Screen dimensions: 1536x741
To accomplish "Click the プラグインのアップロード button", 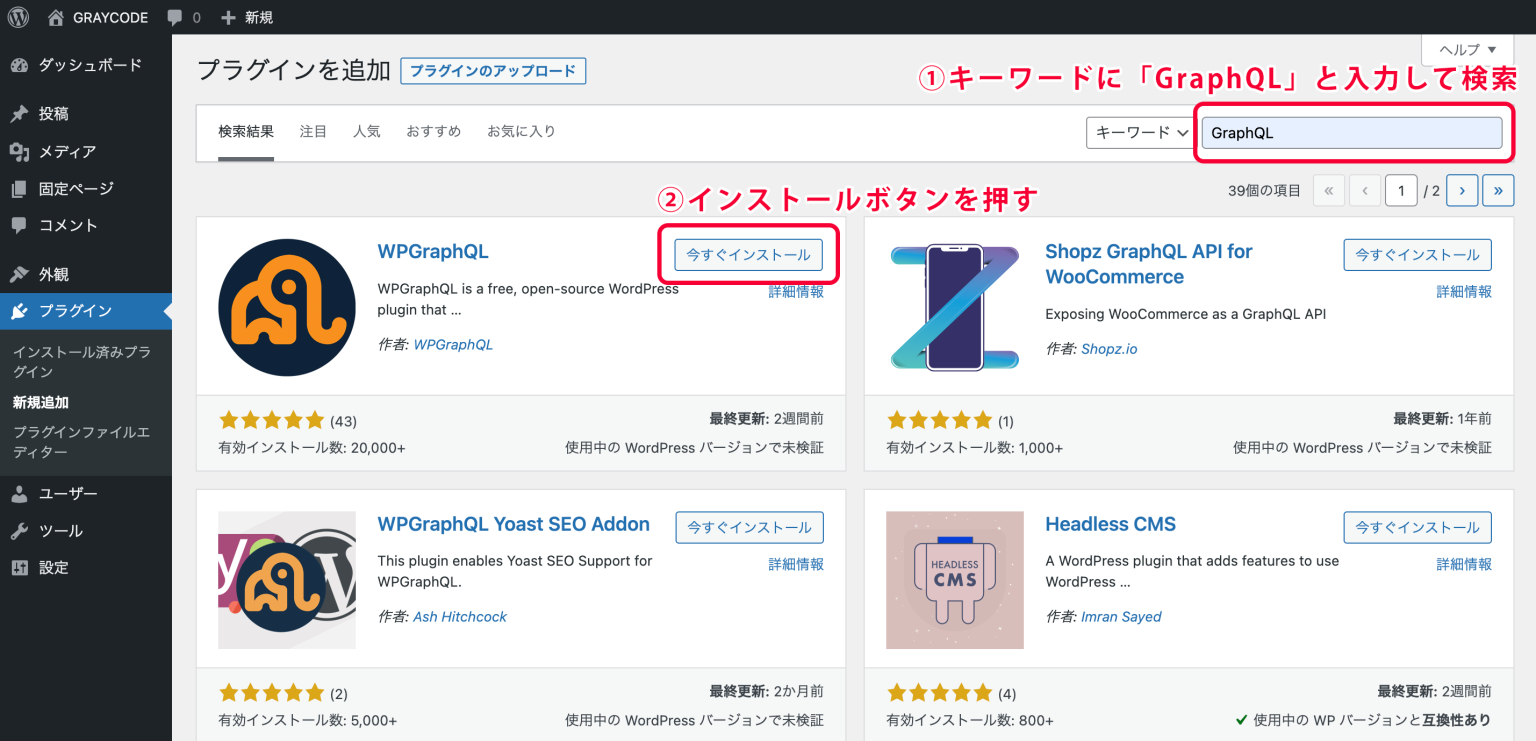I will tap(493, 71).
